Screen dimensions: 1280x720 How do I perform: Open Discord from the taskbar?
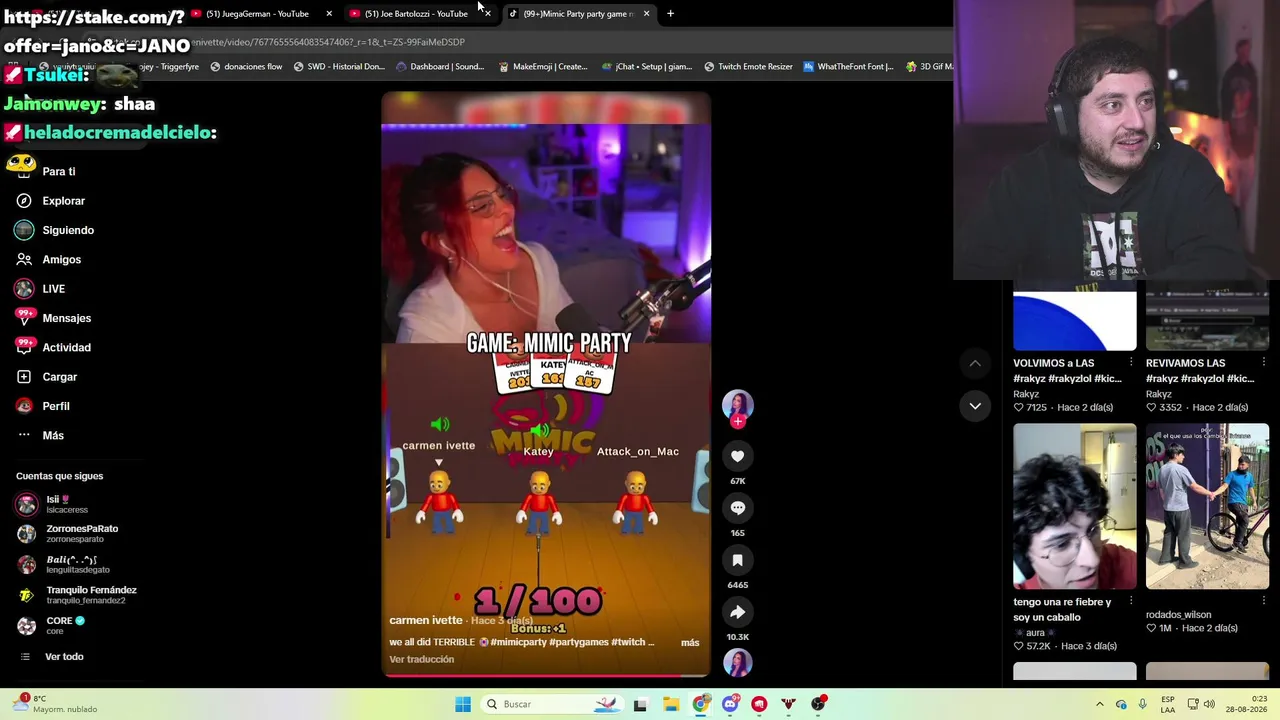(730, 704)
